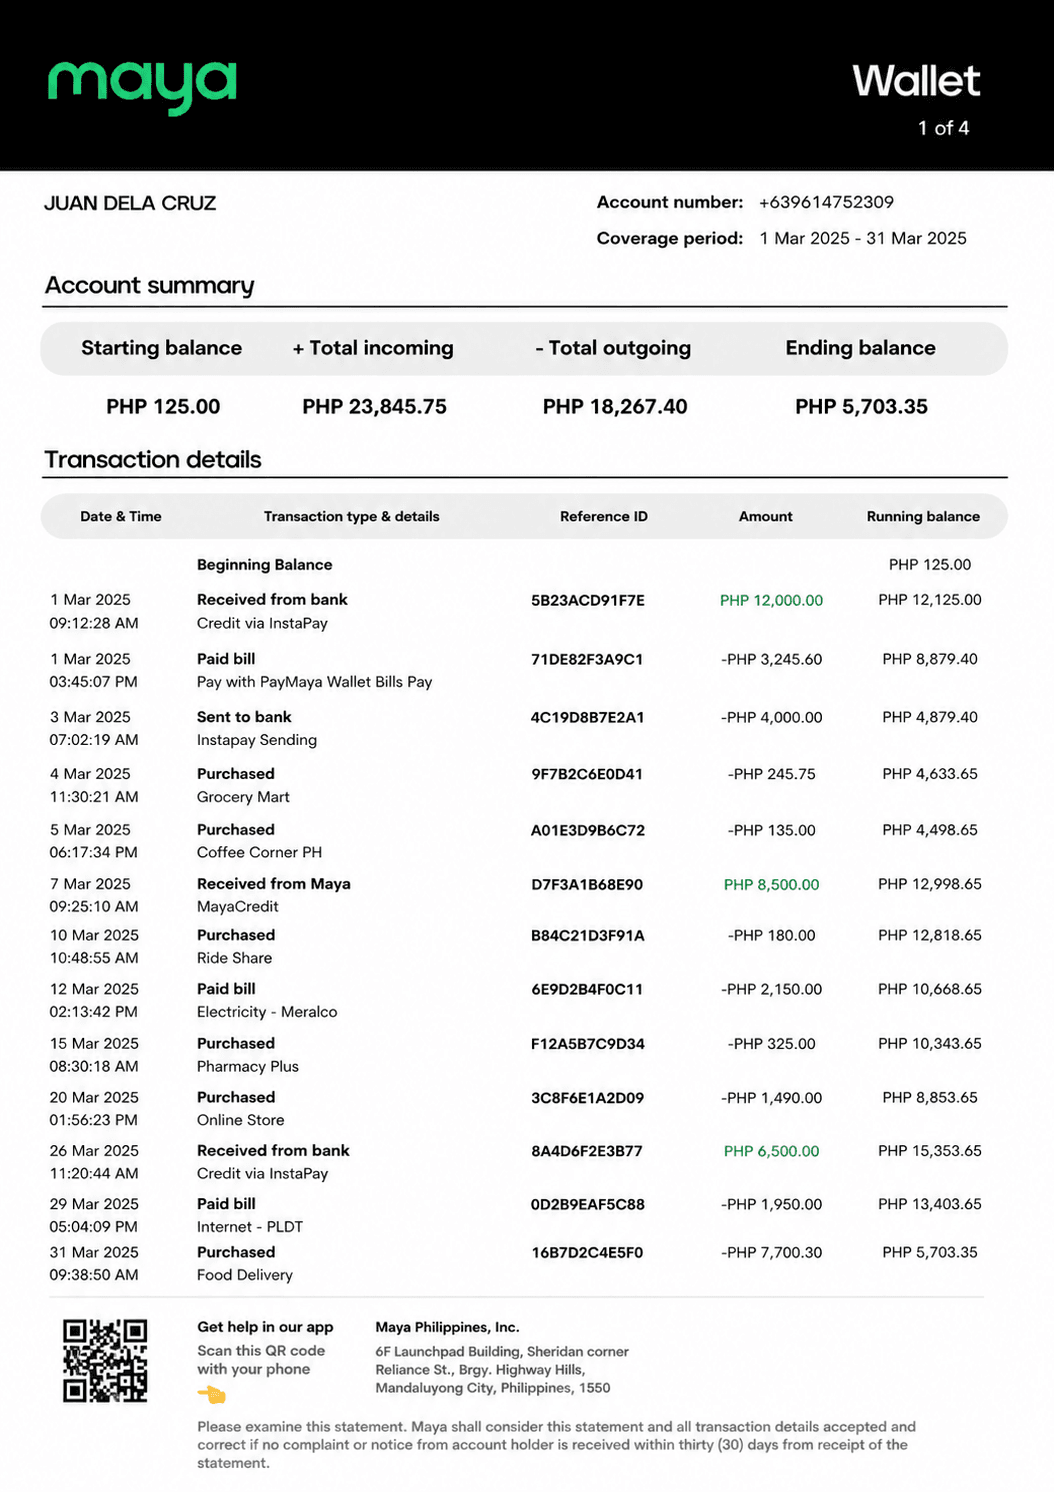Viewport: 1054px width, 1492px height.
Task: Click green amount PHP 6,500.00
Action: pyautogui.click(x=771, y=1151)
